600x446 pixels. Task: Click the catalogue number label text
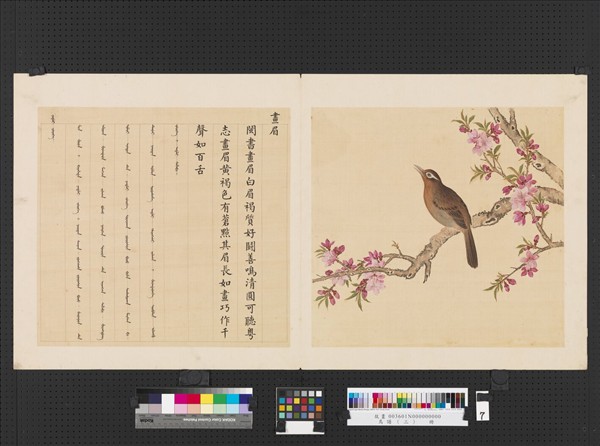pyautogui.click(x=407, y=417)
